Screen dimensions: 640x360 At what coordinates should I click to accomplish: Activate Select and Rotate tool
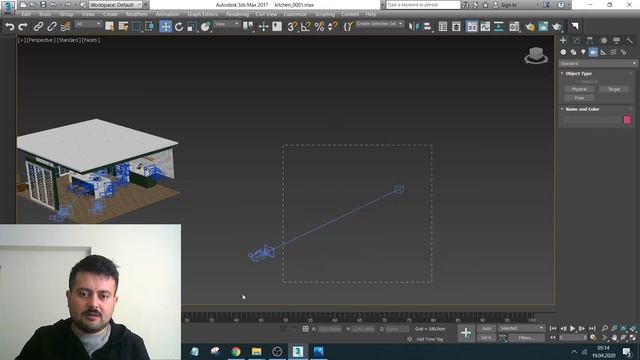[x=179, y=27]
